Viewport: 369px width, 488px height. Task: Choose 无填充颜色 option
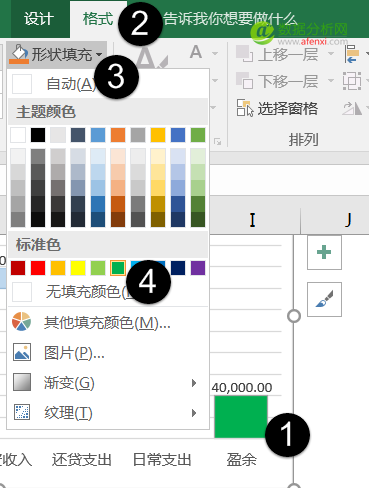point(108,291)
